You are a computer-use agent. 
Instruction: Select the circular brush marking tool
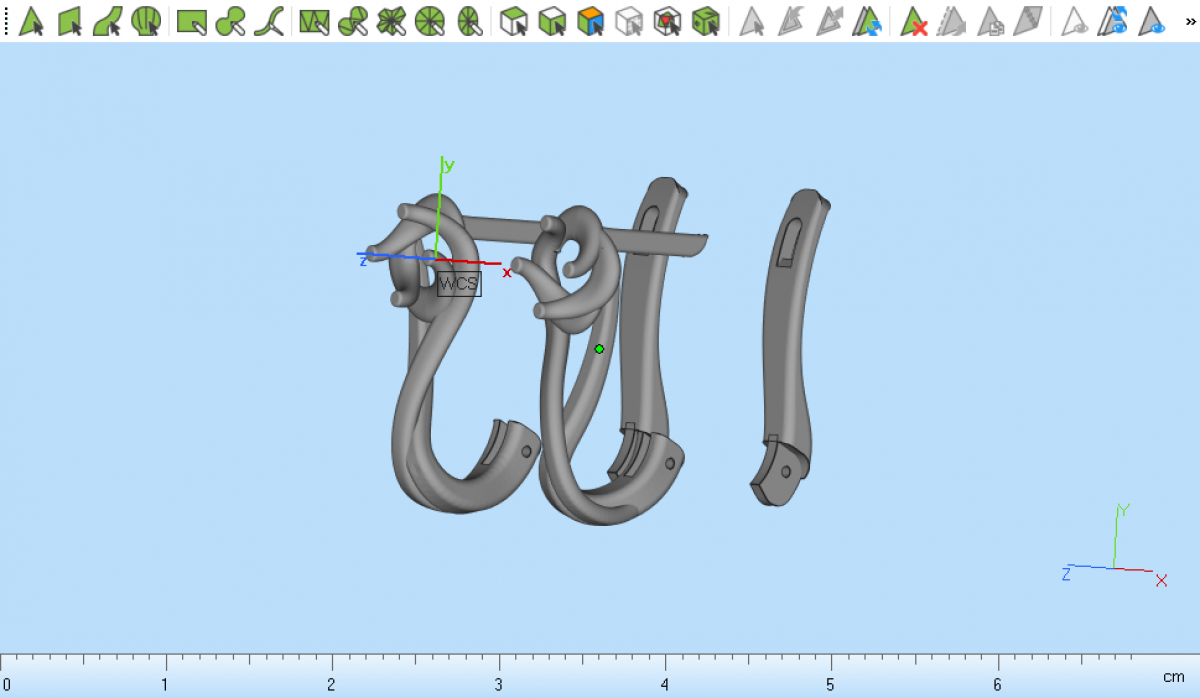point(230,21)
